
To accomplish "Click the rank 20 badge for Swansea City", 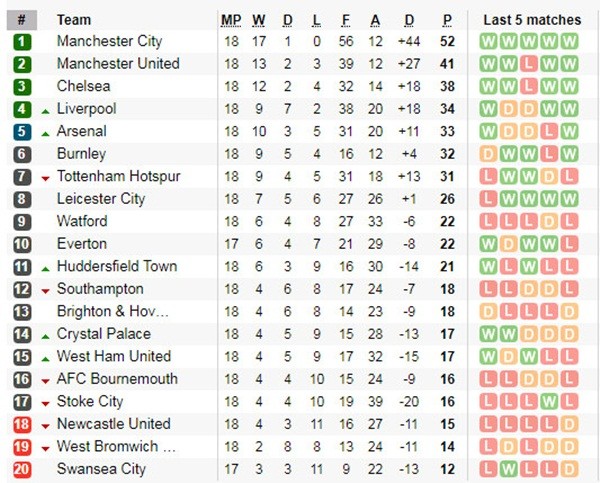I will (22, 469).
